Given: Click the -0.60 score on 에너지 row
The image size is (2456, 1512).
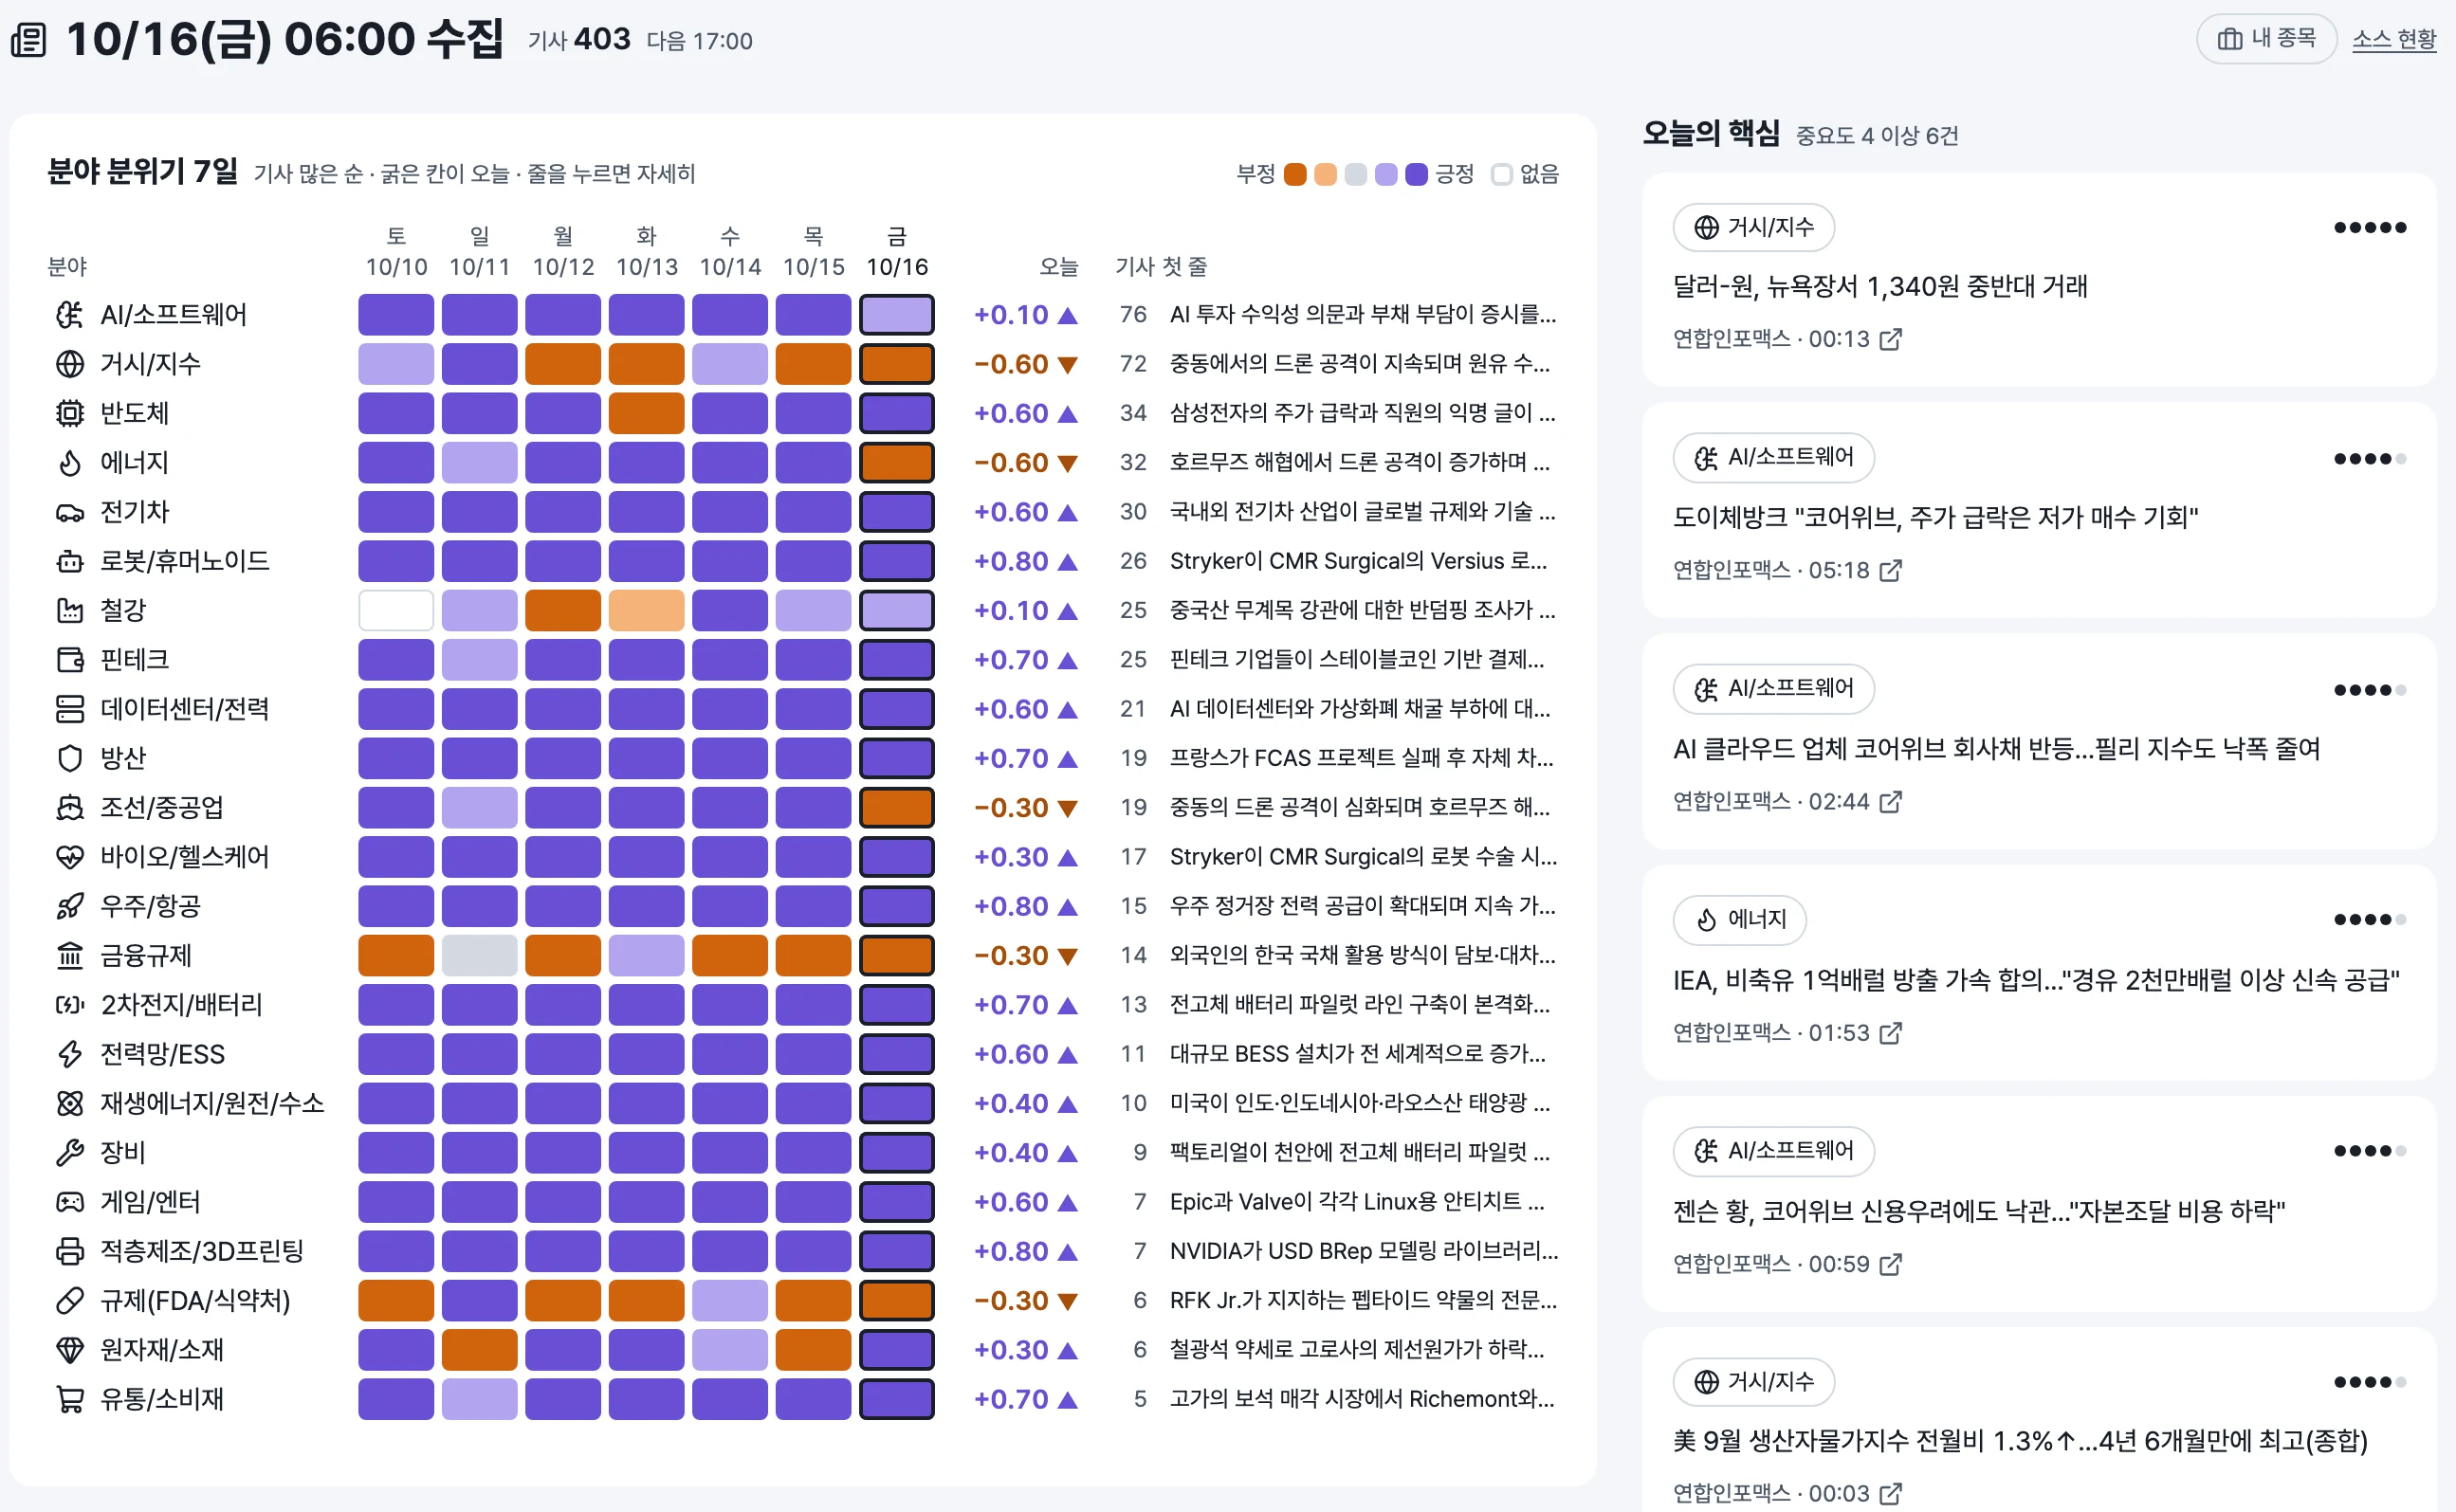Looking at the screenshot, I should (x=1025, y=463).
